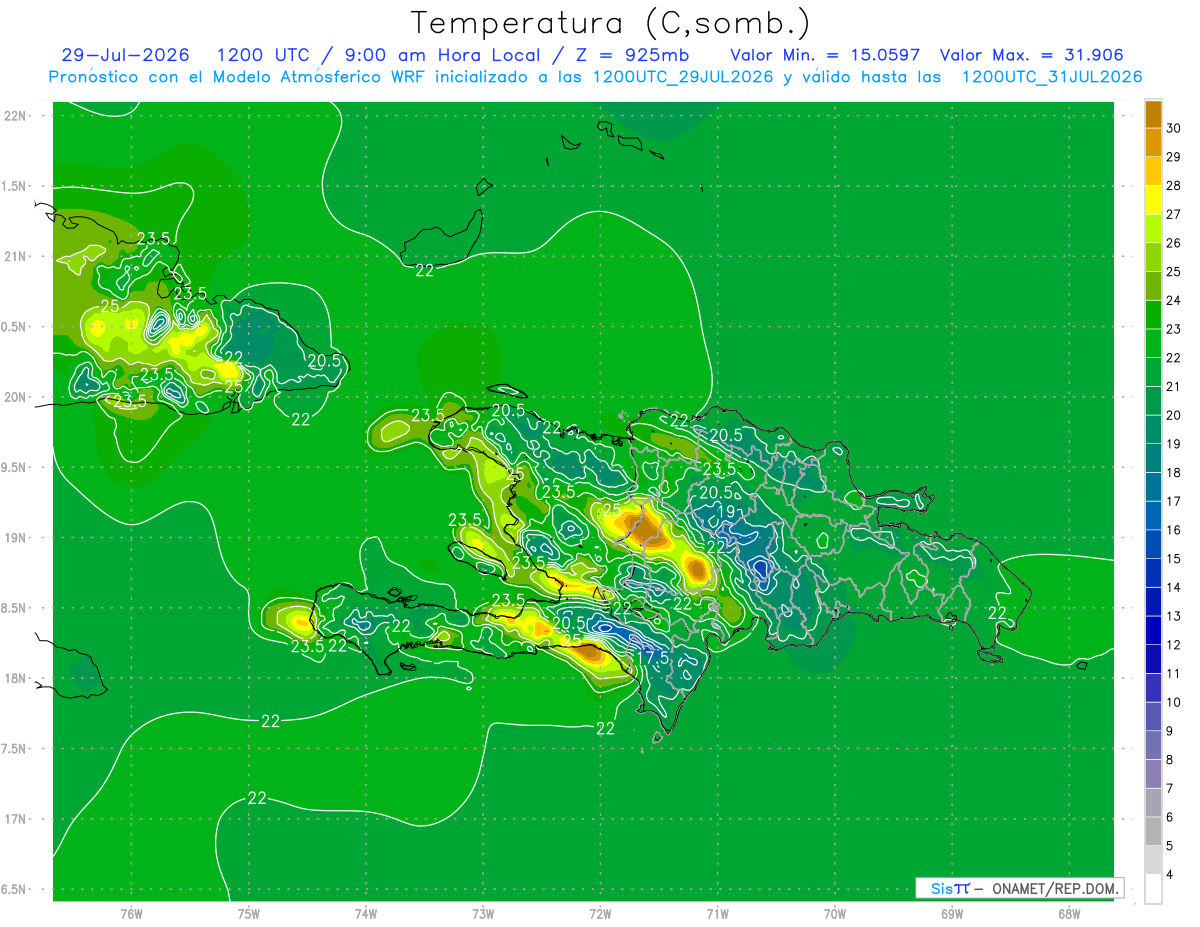Click legend value "18" on the color scale
Screen dimensions: 1200x927
pos(1174,473)
